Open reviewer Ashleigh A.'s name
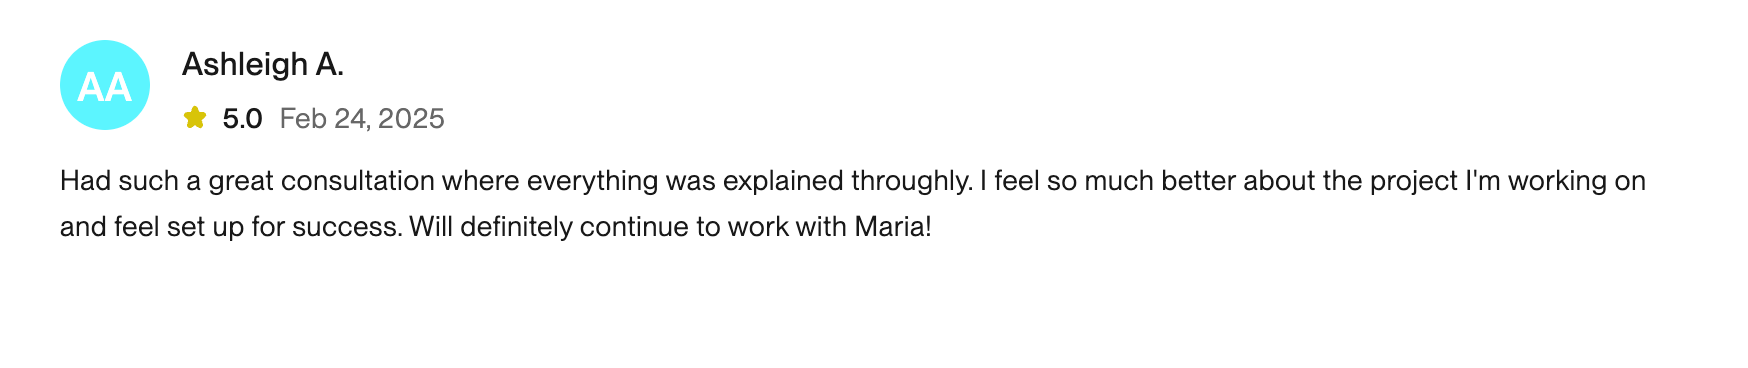 click(x=263, y=64)
